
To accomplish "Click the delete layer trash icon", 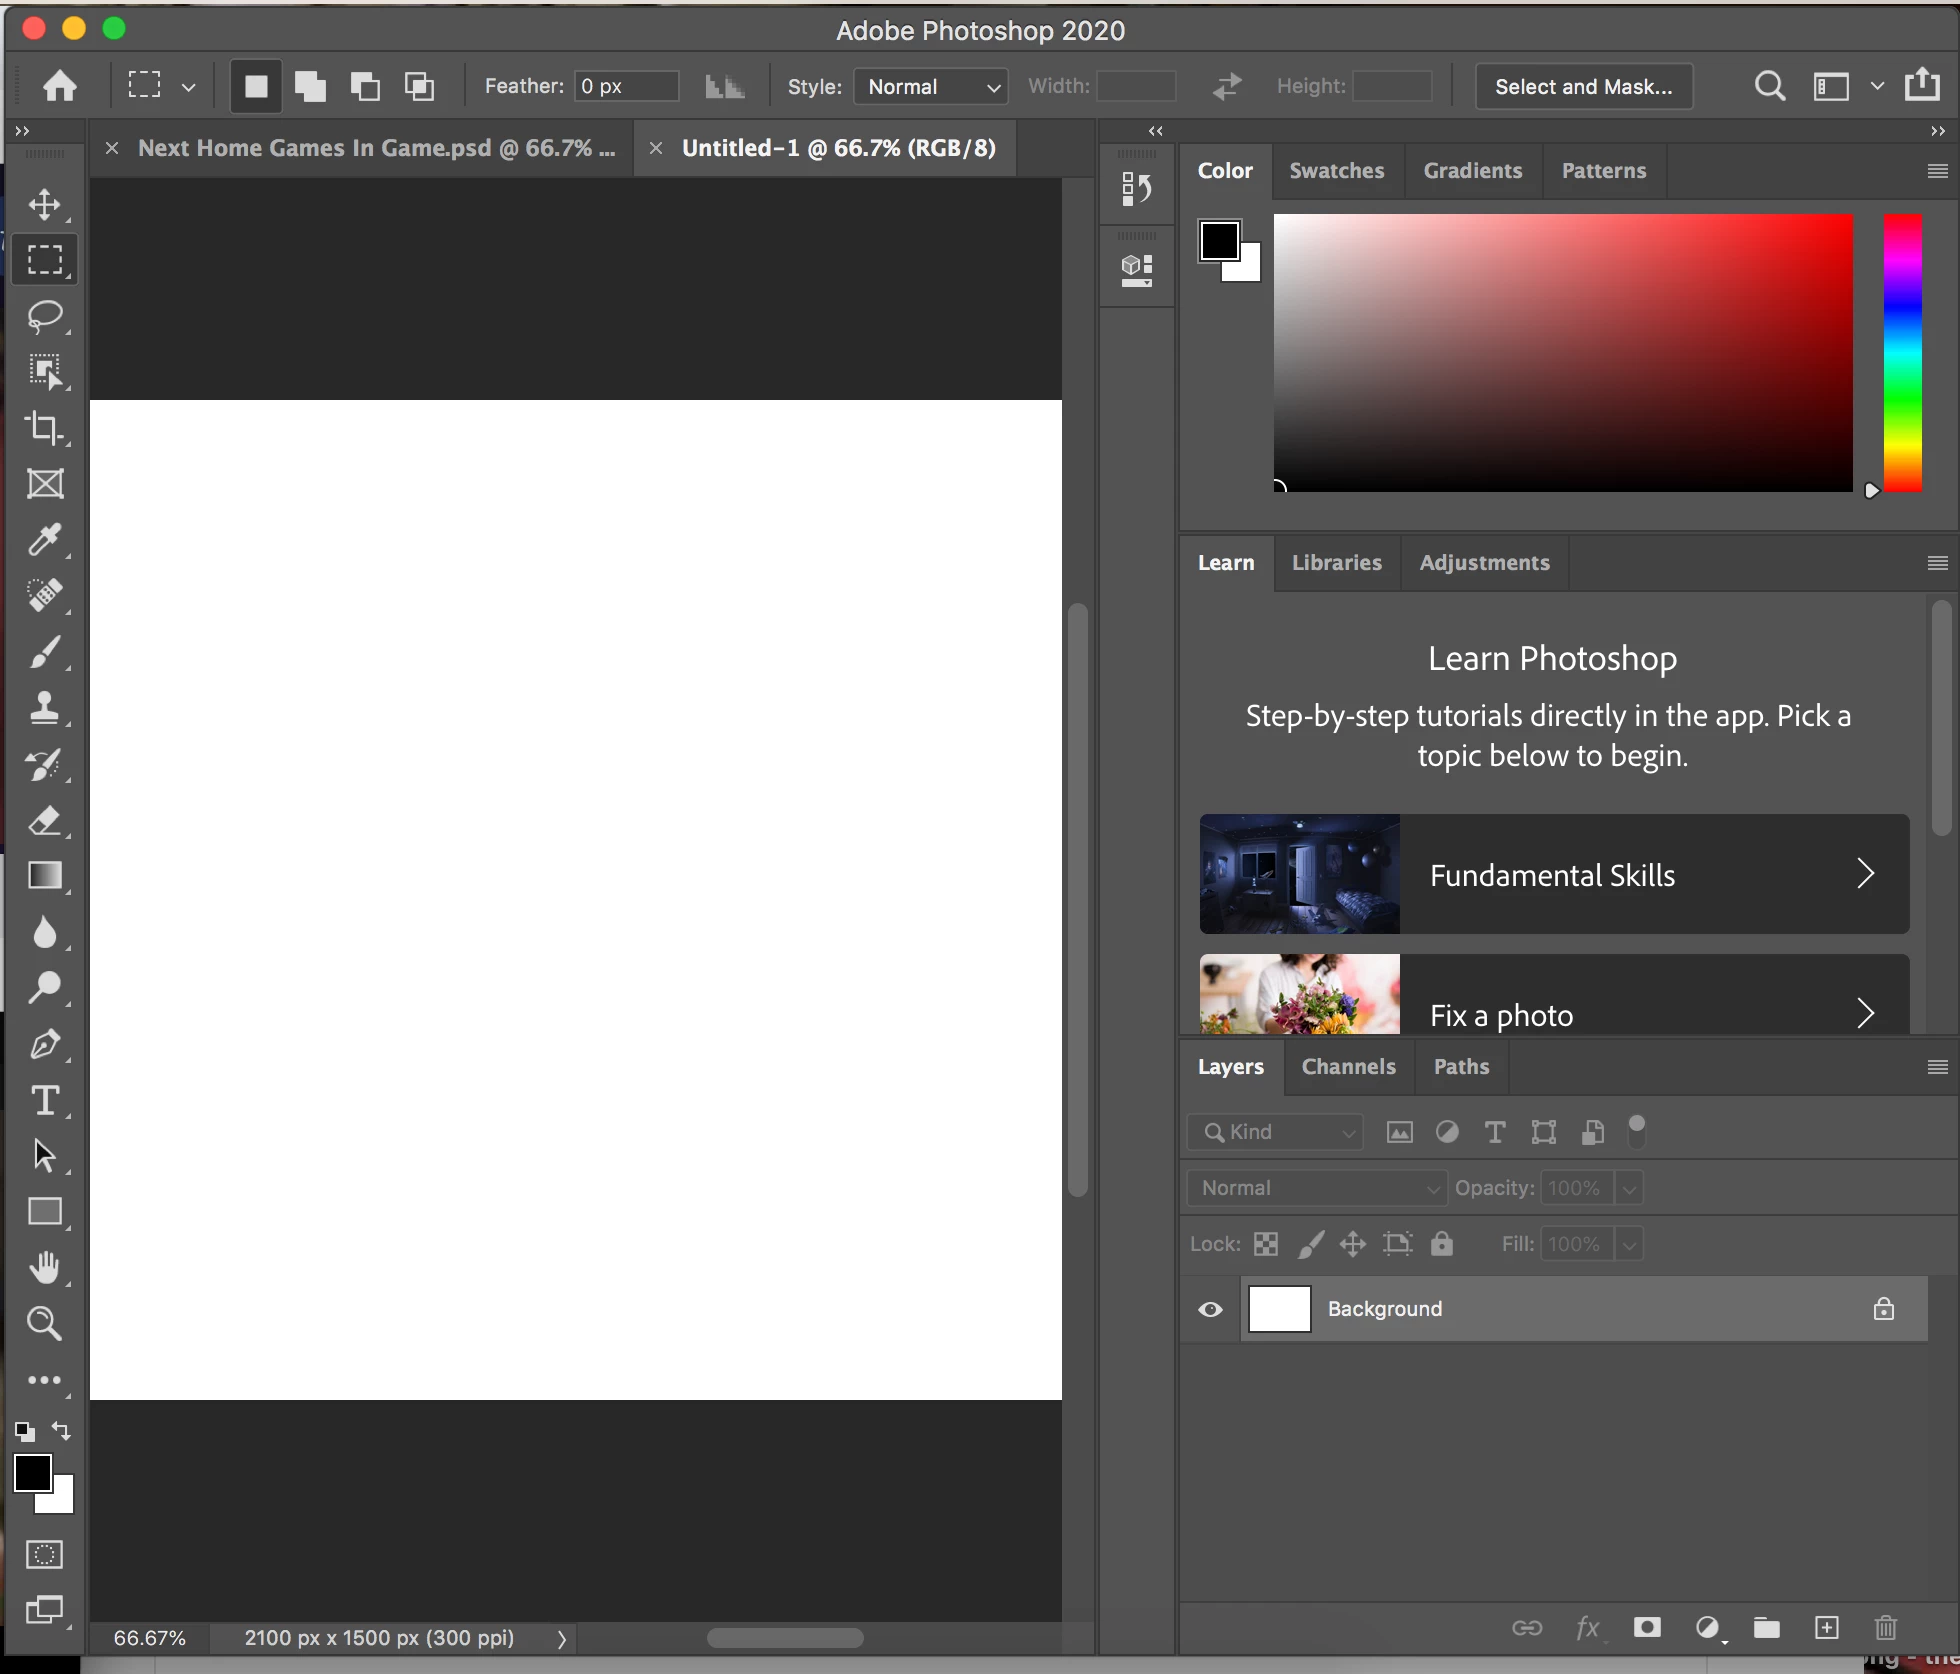I will pos(1885,1627).
